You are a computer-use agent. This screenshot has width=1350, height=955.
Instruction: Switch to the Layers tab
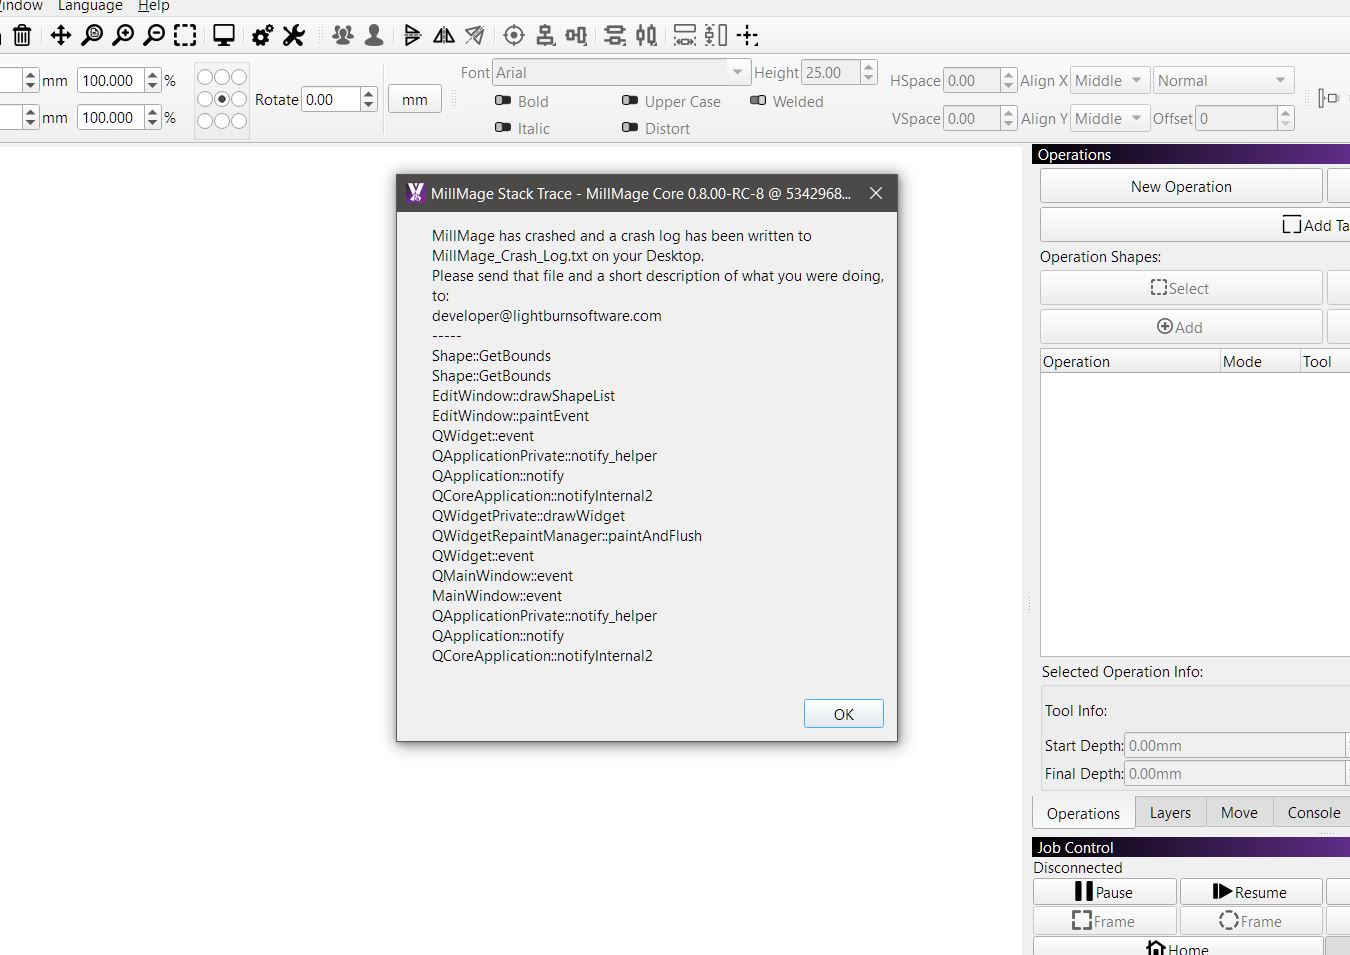click(x=1170, y=813)
